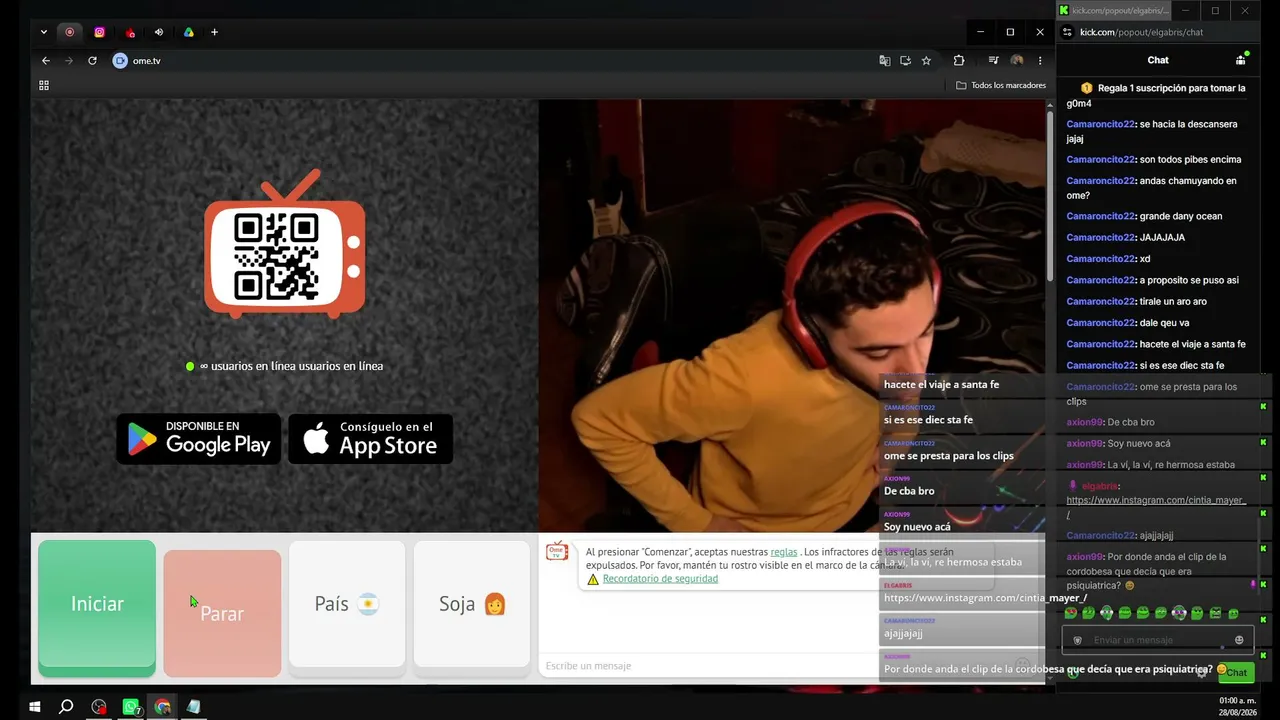This screenshot has width=1280, height=720.
Task: Click the install app icon in address bar
Action: click(x=905, y=61)
